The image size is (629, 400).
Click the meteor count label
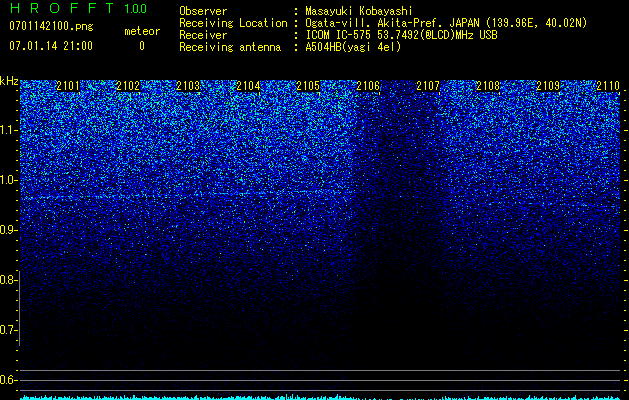click(x=142, y=31)
